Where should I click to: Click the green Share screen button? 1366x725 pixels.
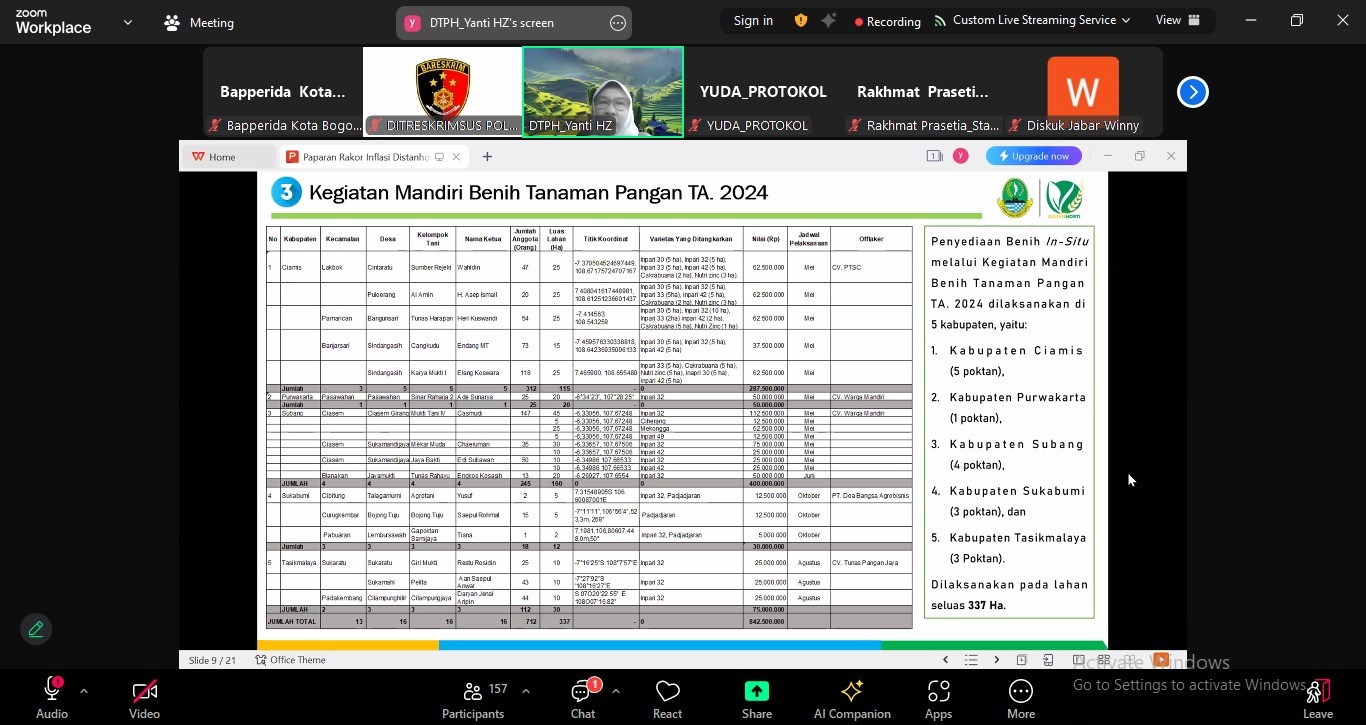click(757, 698)
